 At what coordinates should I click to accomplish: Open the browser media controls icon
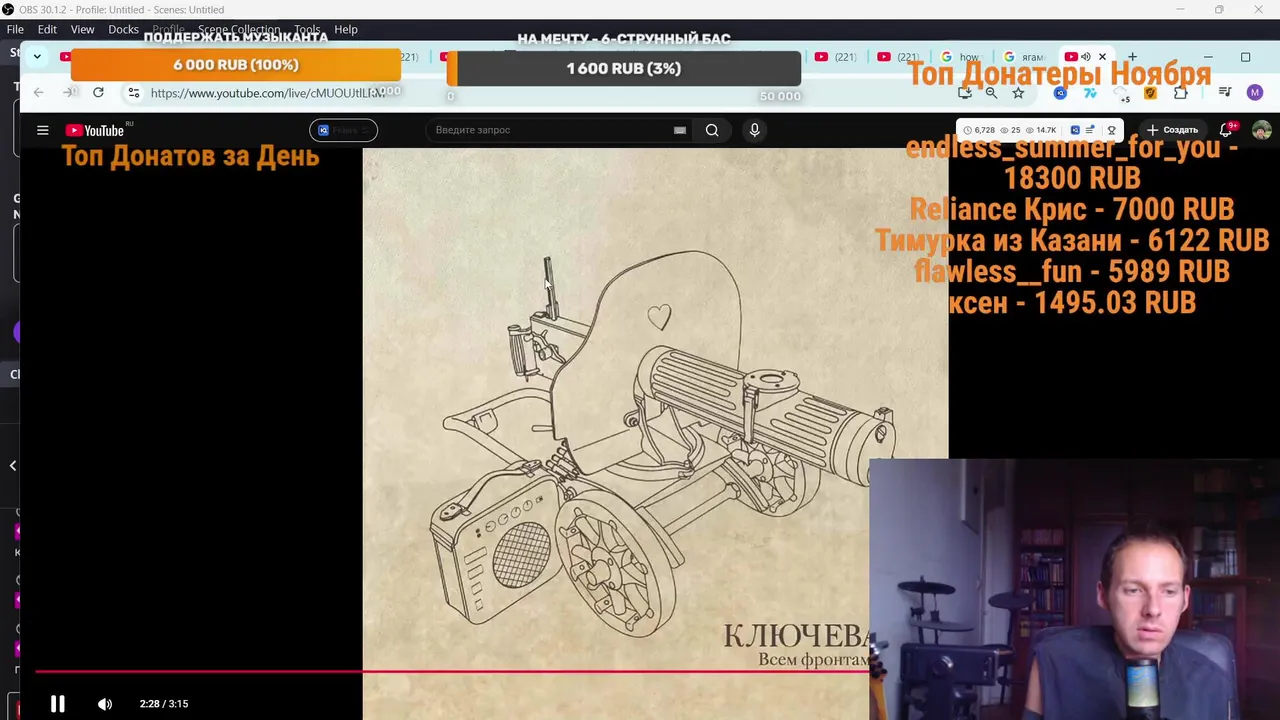pyautogui.click(x=1225, y=93)
